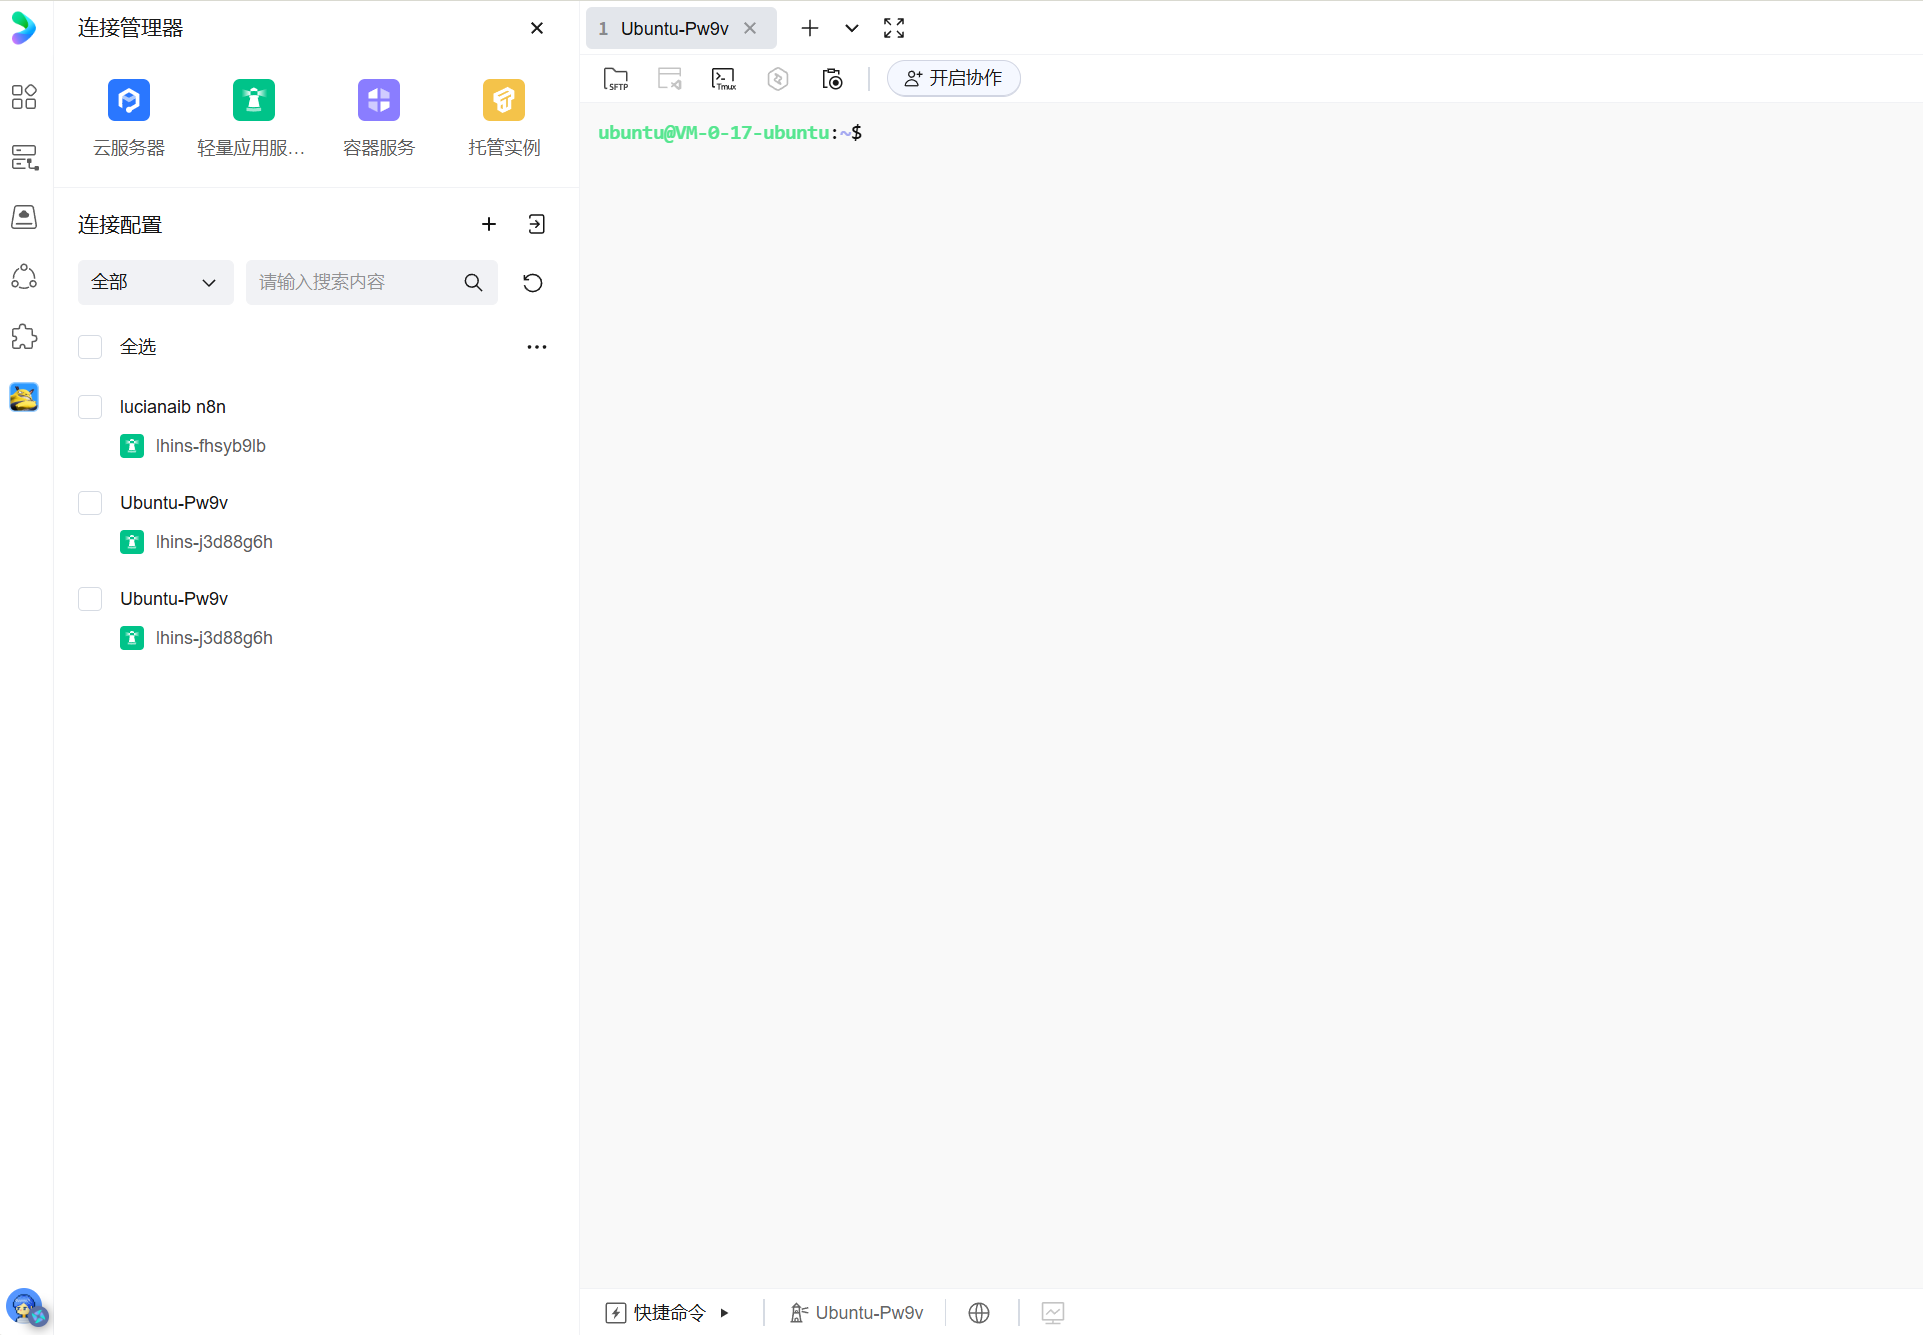Viewport: 1923px width, 1335px height.
Task: Open the 托管实例 connection type
Action: [x=503, y=100]
